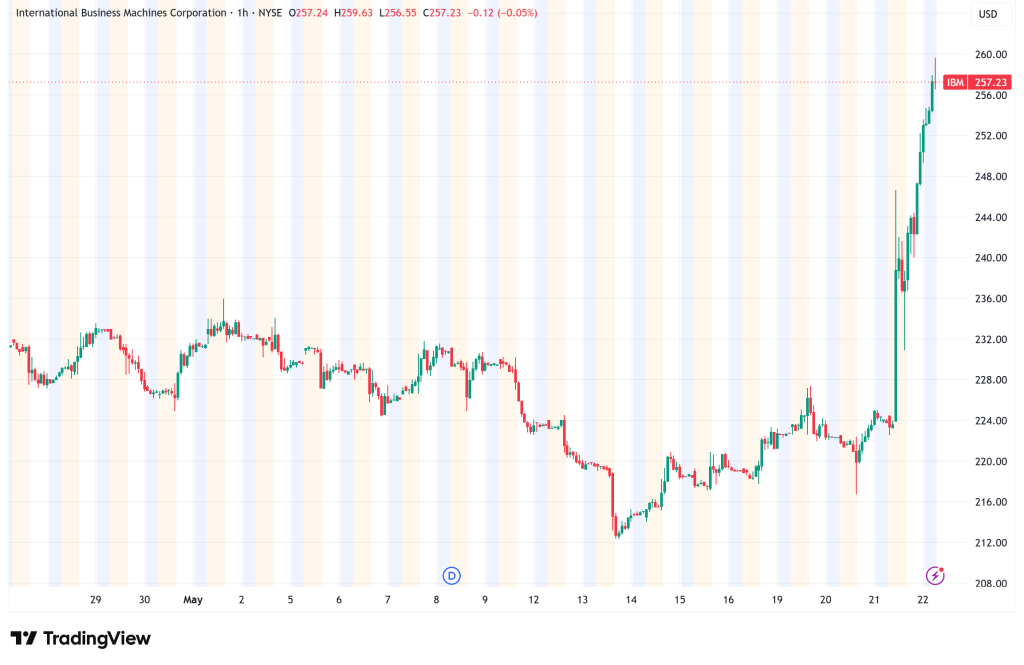Image resolution: width=1024 pixels, height=665 pixels.
Task: Click the date label 20 on time axis
Action: (825, 600)
